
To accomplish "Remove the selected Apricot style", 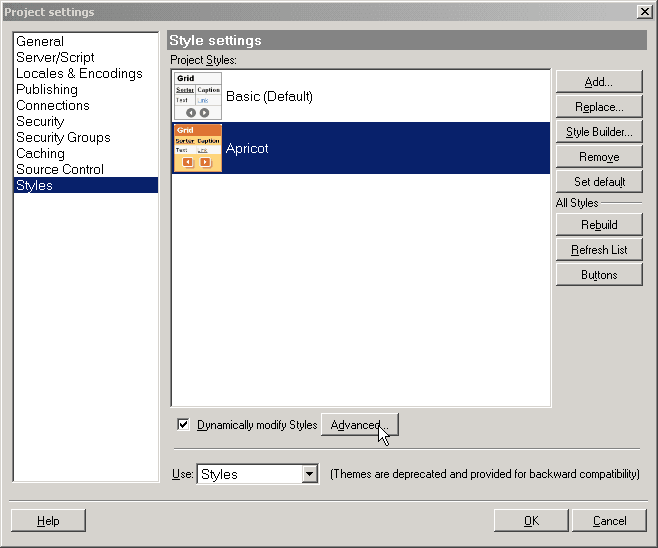I will coord(598,157).
